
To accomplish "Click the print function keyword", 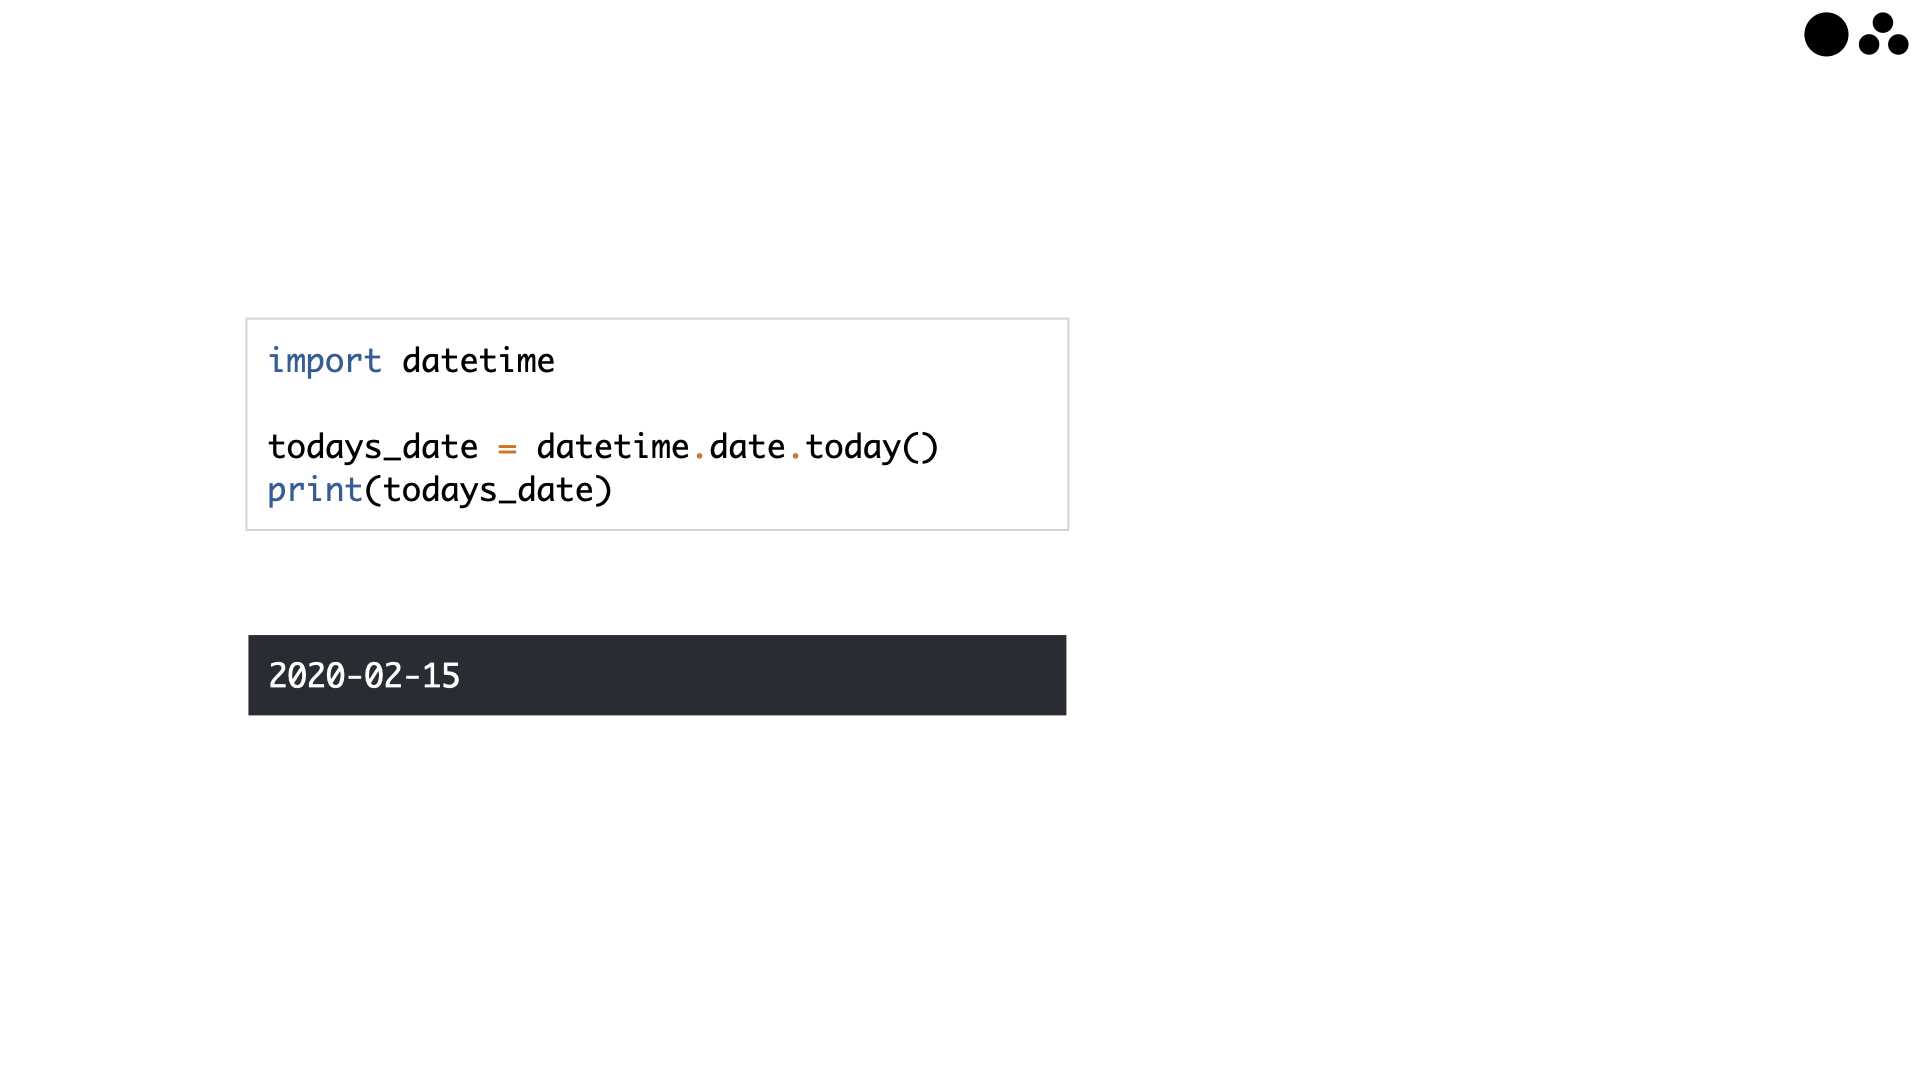I will coord(315,490).
